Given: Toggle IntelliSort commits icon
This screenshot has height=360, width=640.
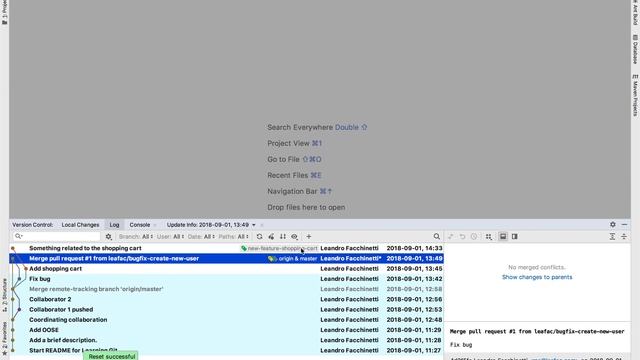Looking at the screenshot, I should click(x=282, y=236).
